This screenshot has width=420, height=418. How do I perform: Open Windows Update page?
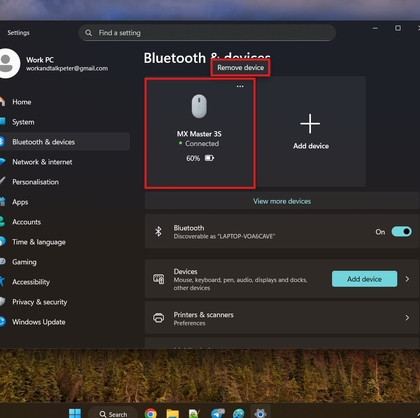(x=39, y=322)
